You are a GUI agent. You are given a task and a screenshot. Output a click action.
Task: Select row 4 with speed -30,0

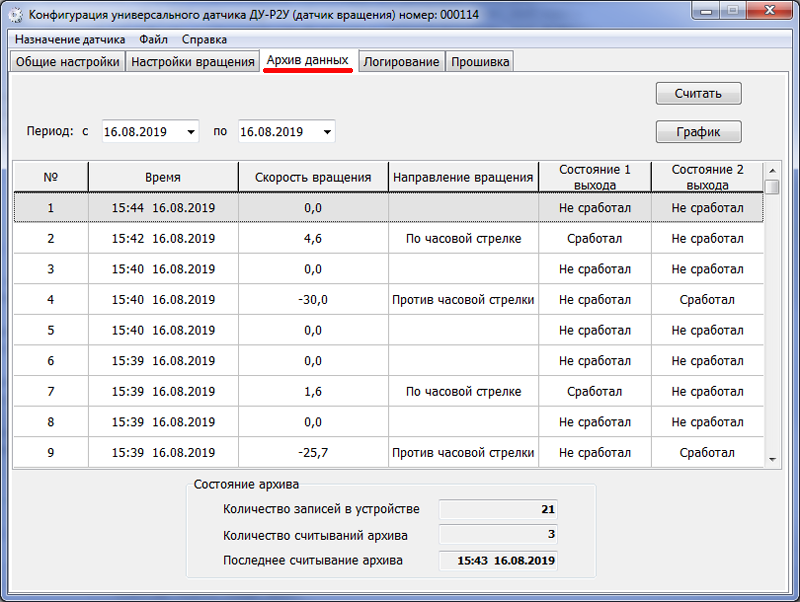[x=388, y=299]
